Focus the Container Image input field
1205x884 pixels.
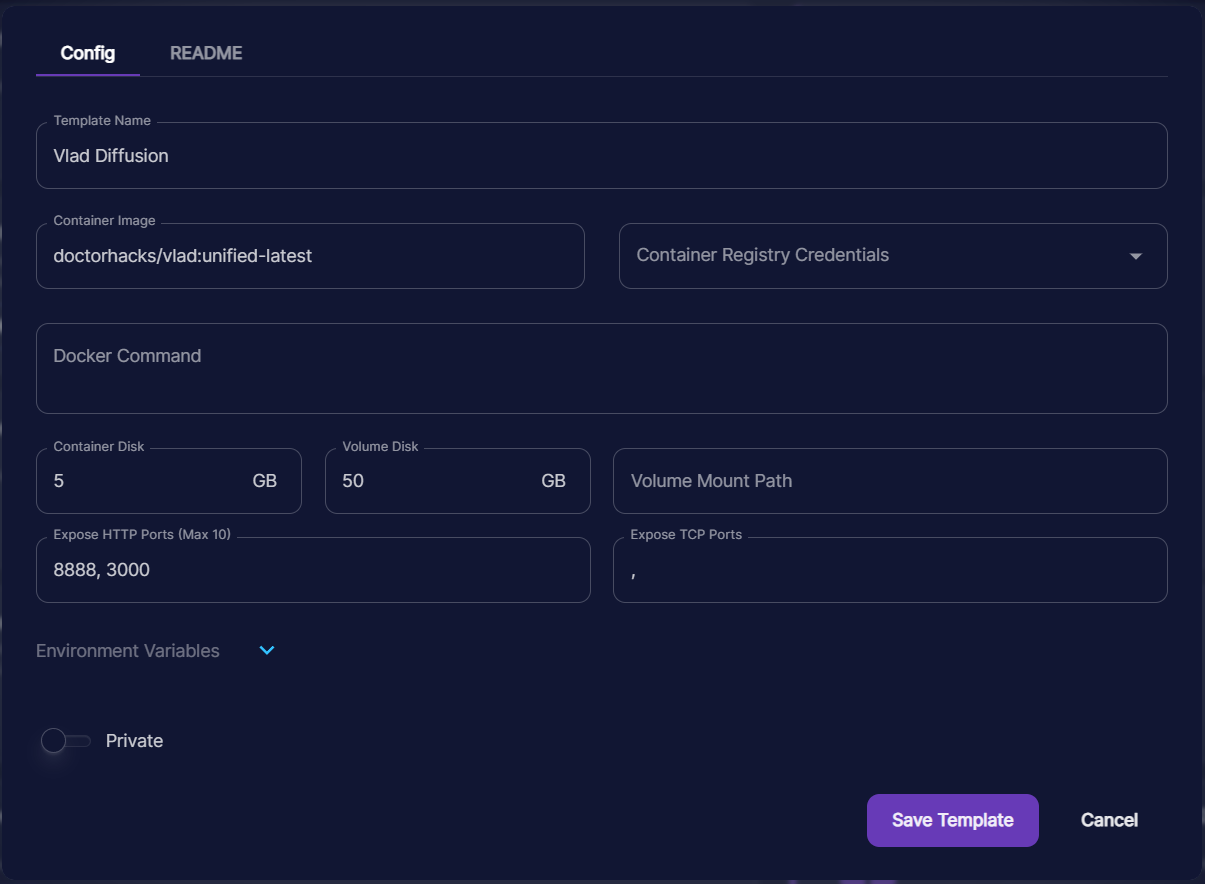[x=310, y=256]
